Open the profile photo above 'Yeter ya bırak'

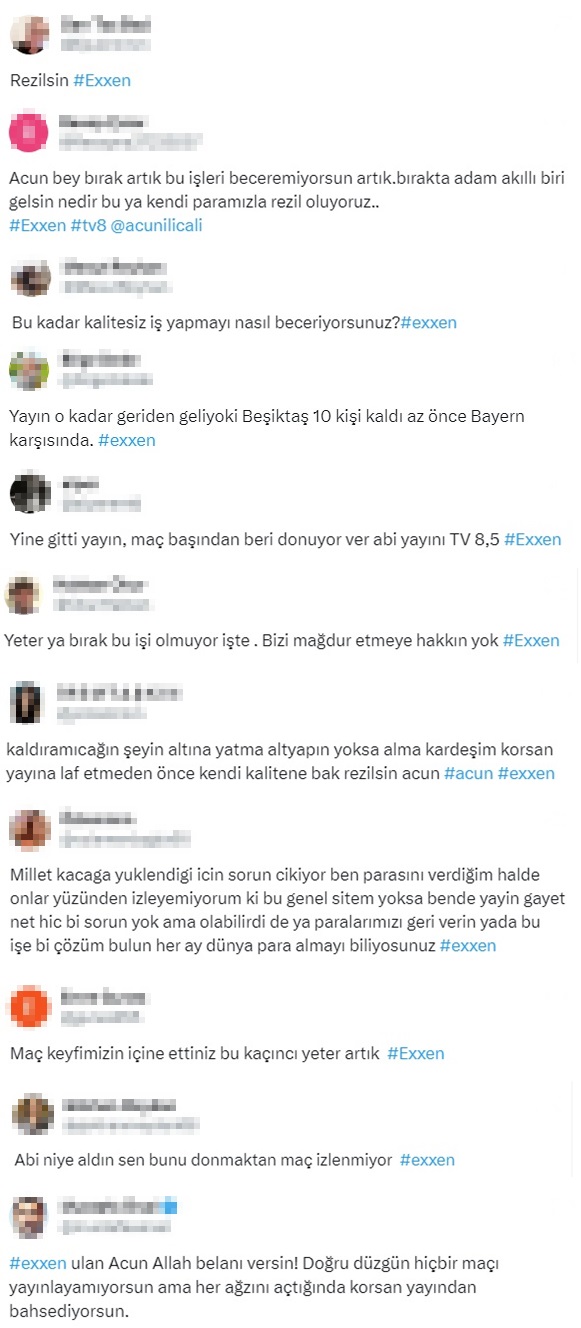[23, 595]
